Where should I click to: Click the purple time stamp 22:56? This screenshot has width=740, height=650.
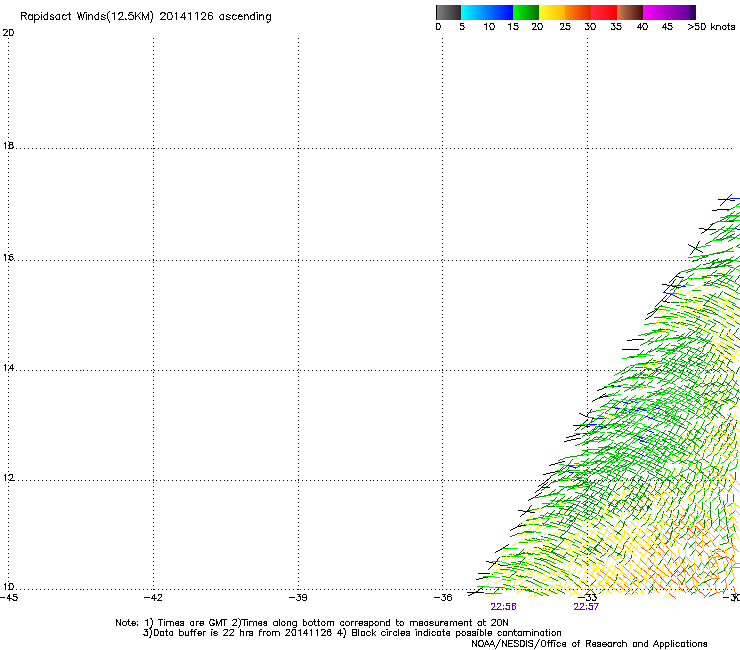503,607
